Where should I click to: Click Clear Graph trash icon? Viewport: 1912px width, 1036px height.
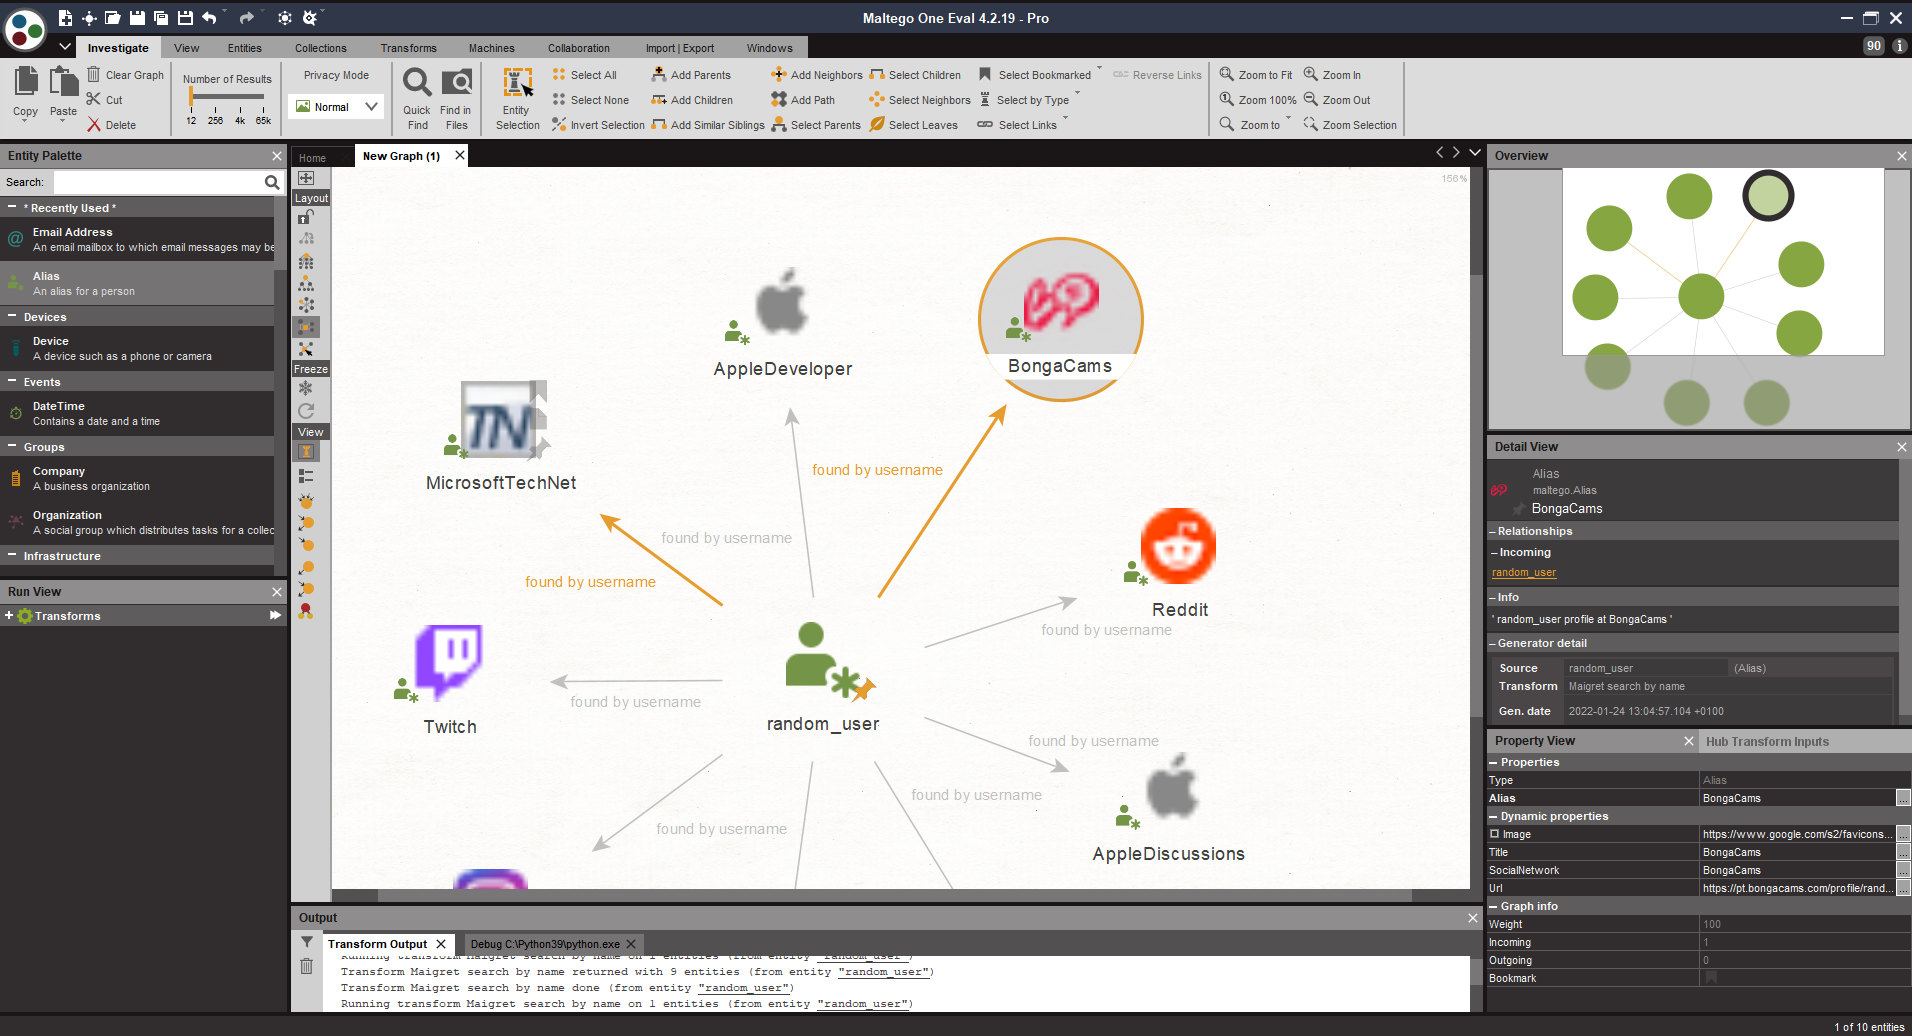(93, 75)
